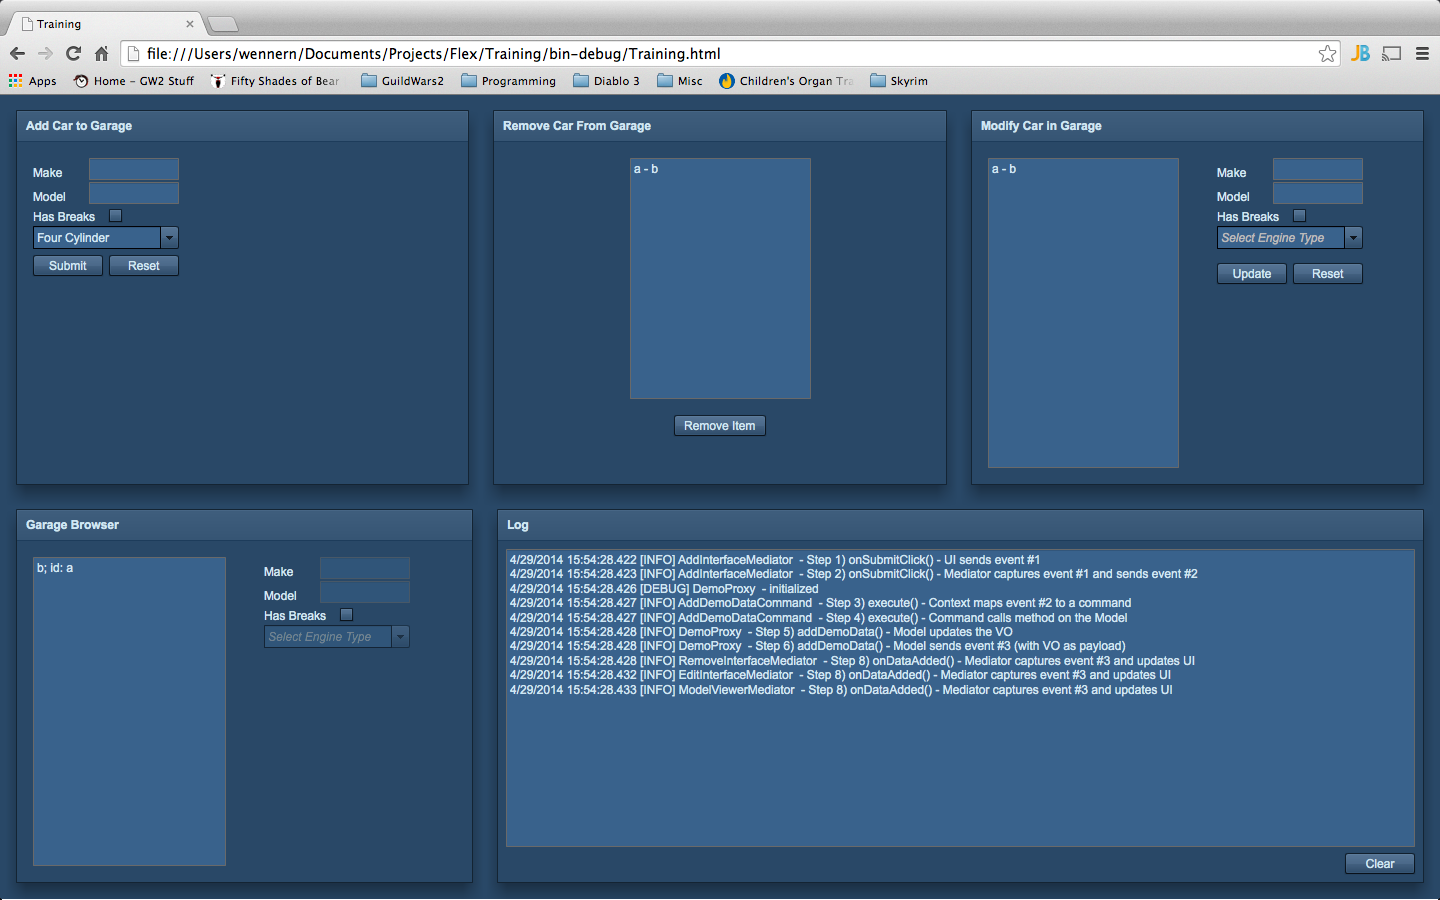The width and height of the screenshot is (1440, 900).
Task: Toggle Has Breaks in Modify Car panel
Action: coord(1299,216)
